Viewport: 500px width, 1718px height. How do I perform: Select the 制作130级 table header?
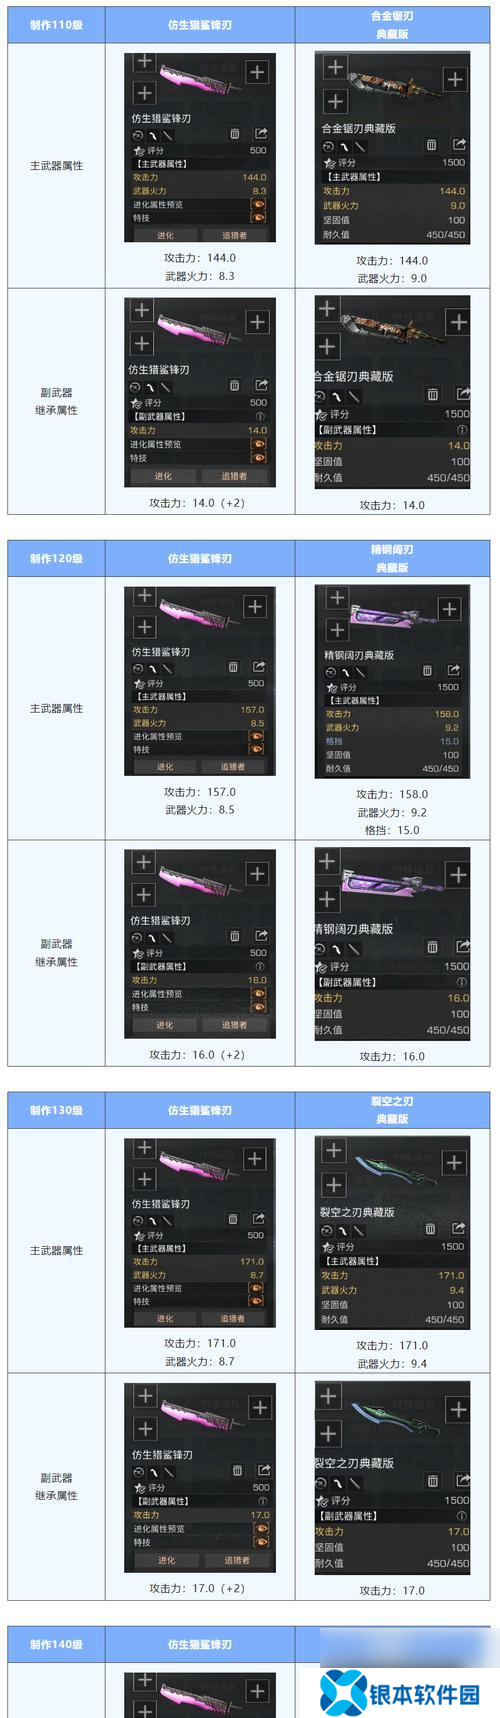pos(56,1110)
